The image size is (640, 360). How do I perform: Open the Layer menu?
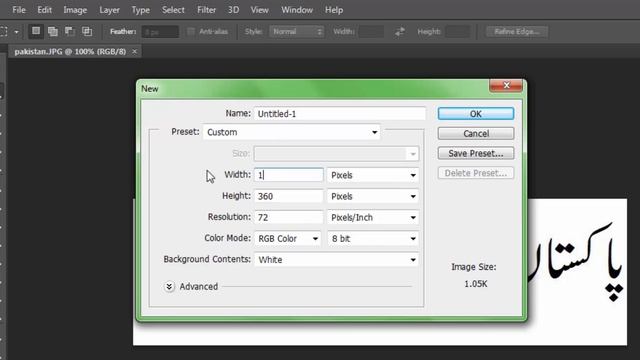[x=109, y=10]
